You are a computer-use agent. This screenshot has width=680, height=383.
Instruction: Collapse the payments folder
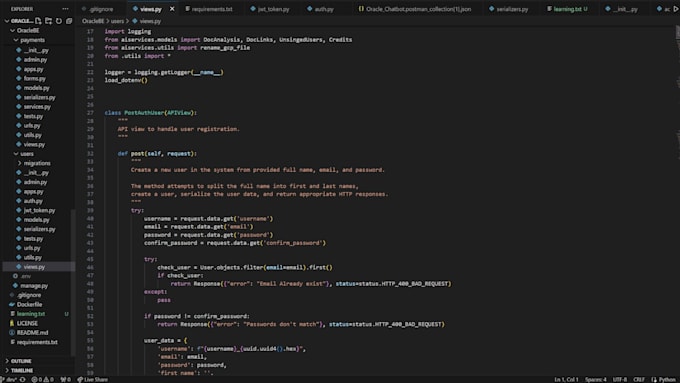(16, 40)
